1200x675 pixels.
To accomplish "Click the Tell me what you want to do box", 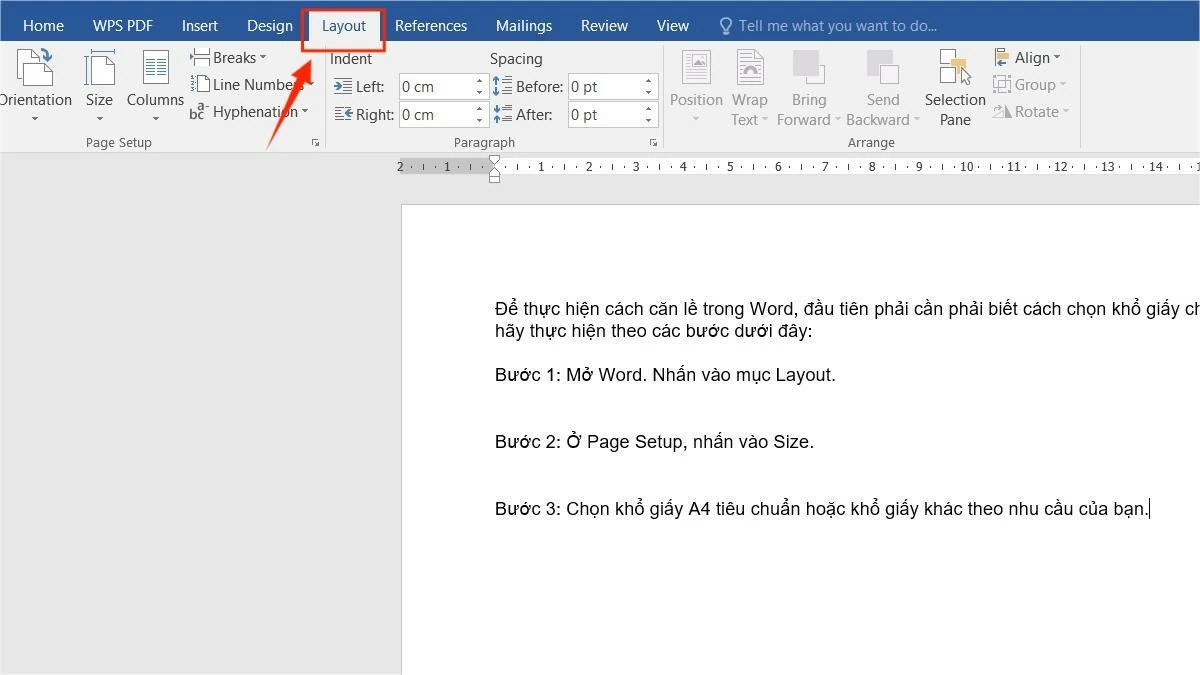I will tap(835, 24).
